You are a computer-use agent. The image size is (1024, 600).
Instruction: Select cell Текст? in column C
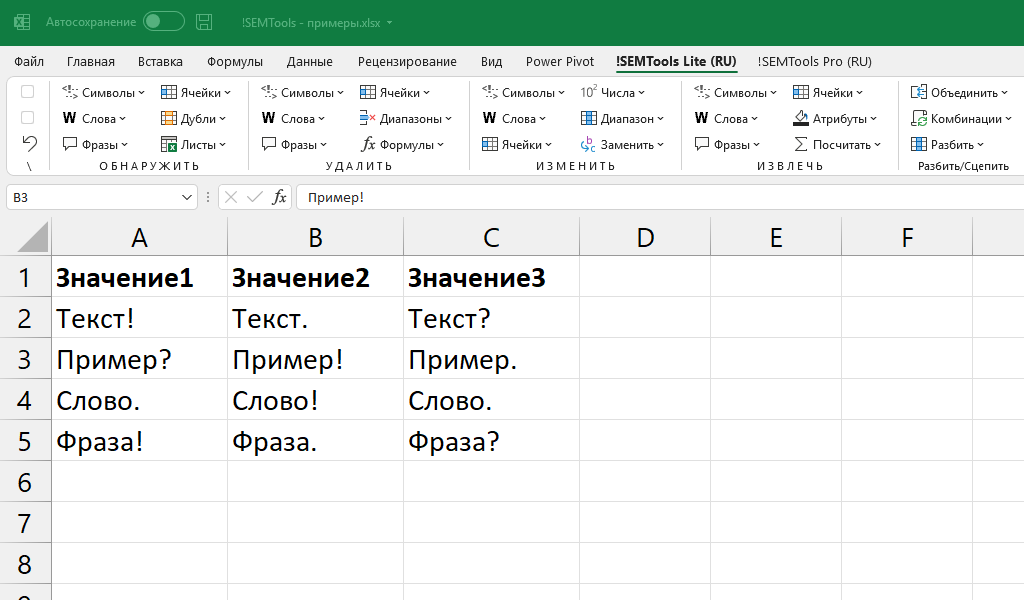491,319
